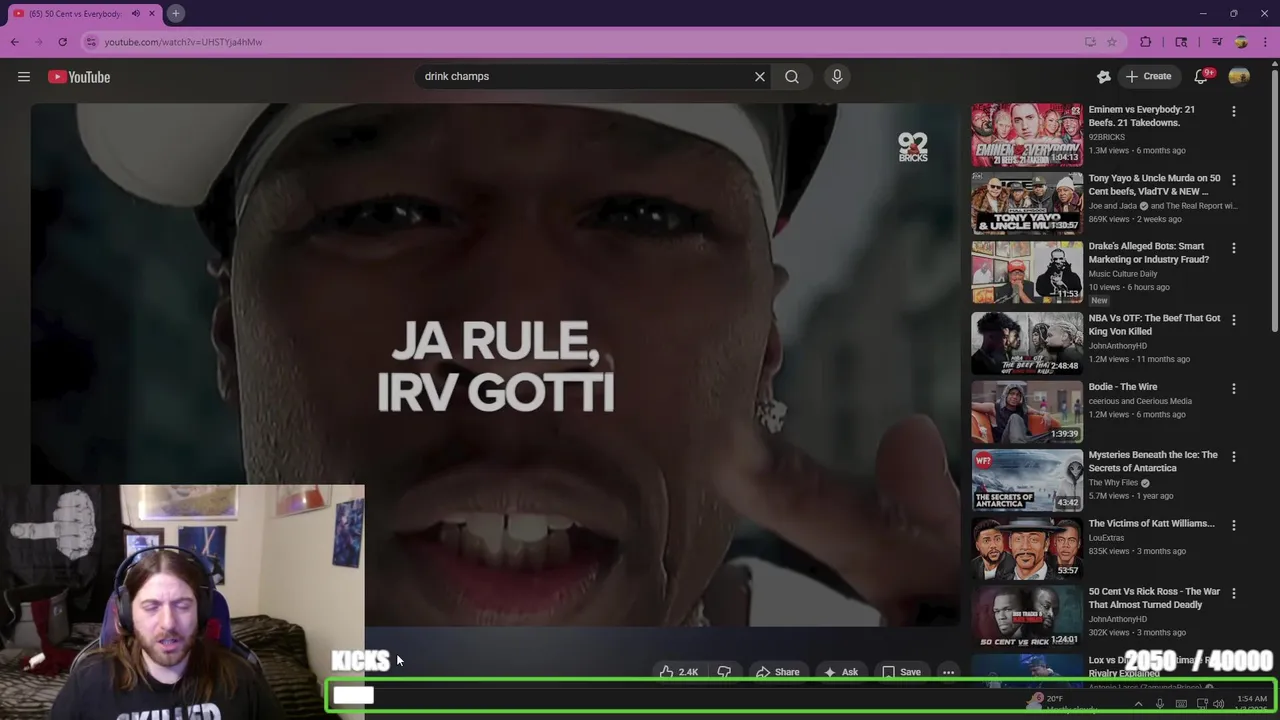Open Chrome extensions puzzle icon
Image resolution: width=1280 pixels, height=720 pixels.
point(1146,42)
